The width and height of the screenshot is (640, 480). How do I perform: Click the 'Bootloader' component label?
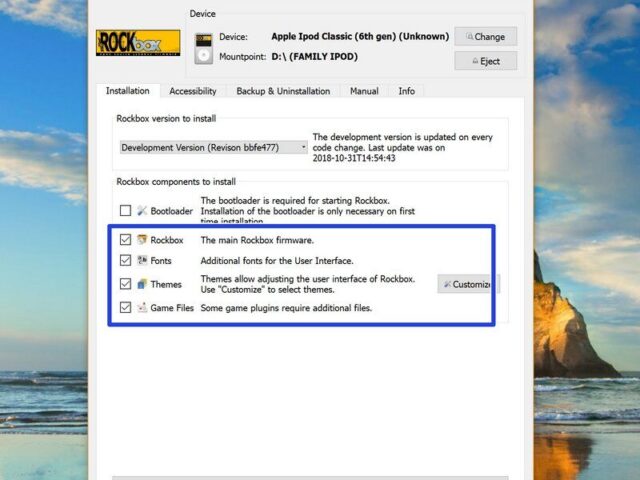click(171, 211)
